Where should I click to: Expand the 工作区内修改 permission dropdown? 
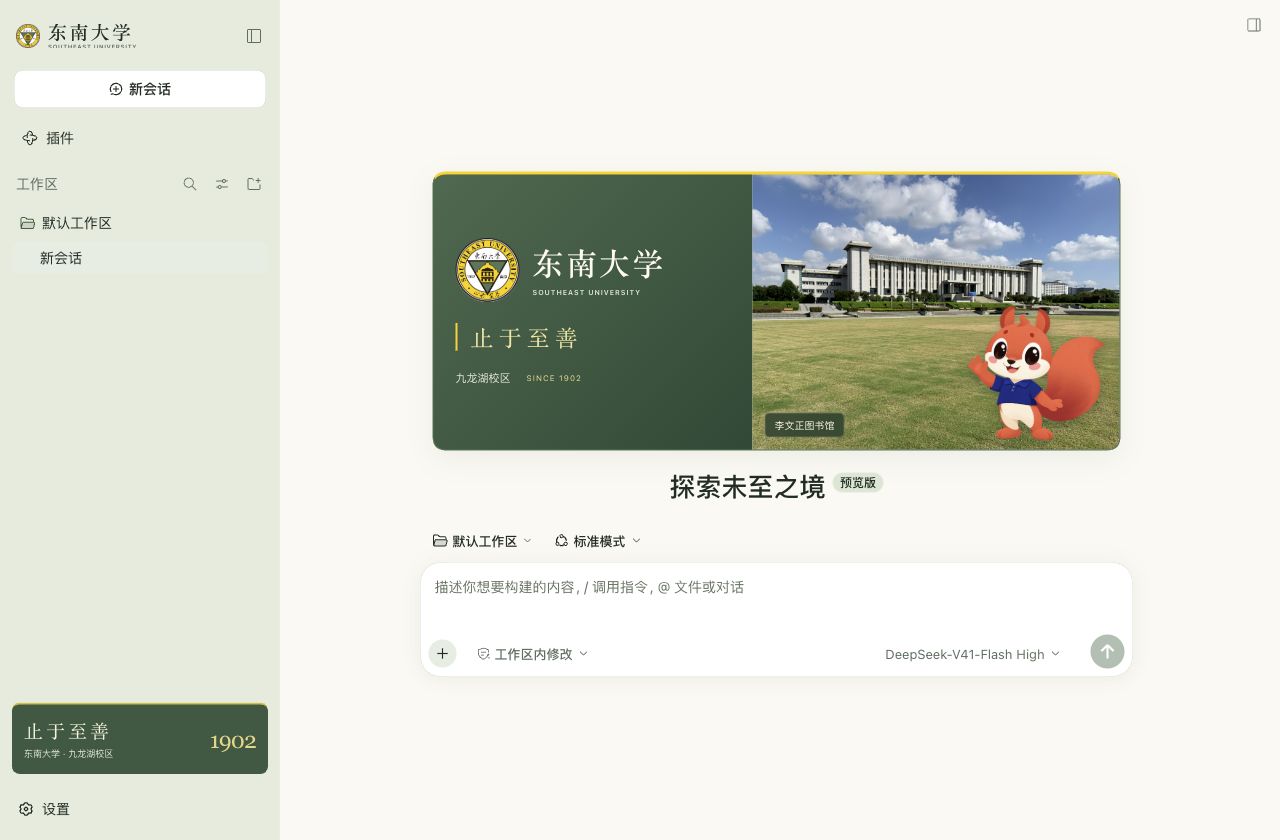tap(532, 654)
